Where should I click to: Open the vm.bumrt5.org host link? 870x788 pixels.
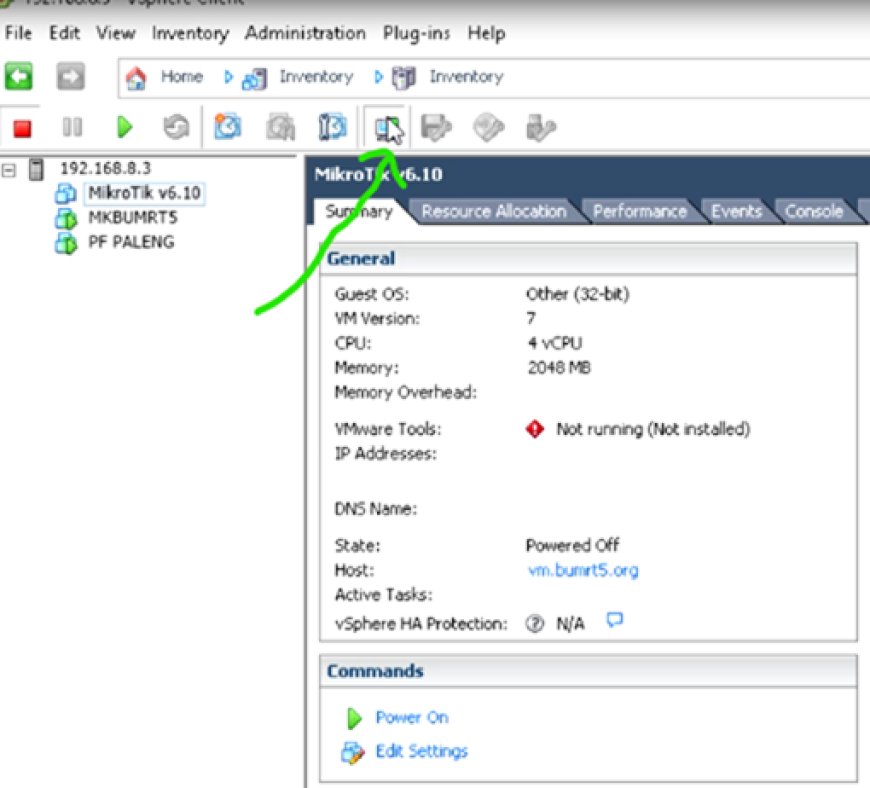[583, 570]
